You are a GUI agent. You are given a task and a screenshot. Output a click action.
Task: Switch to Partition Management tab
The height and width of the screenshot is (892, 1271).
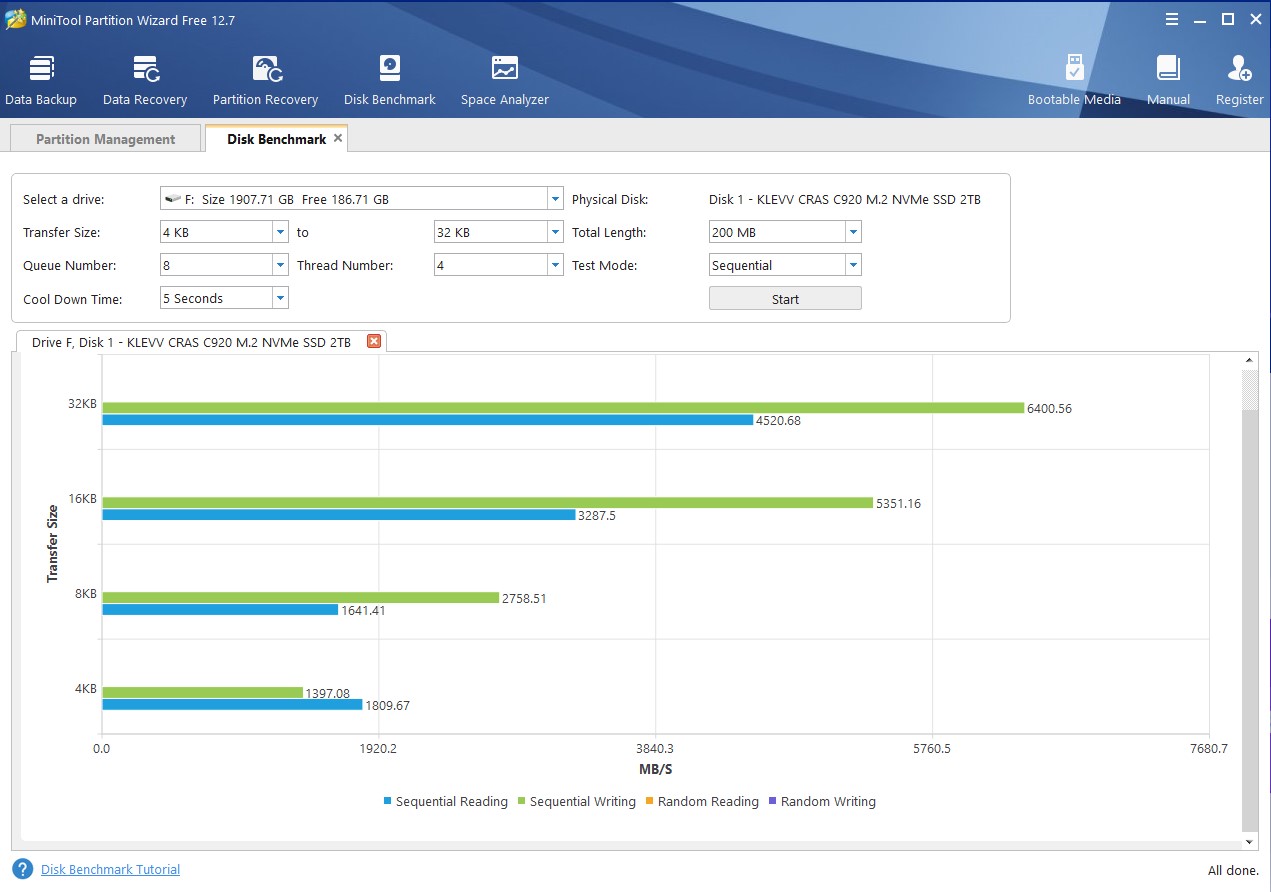click(105, 139)
